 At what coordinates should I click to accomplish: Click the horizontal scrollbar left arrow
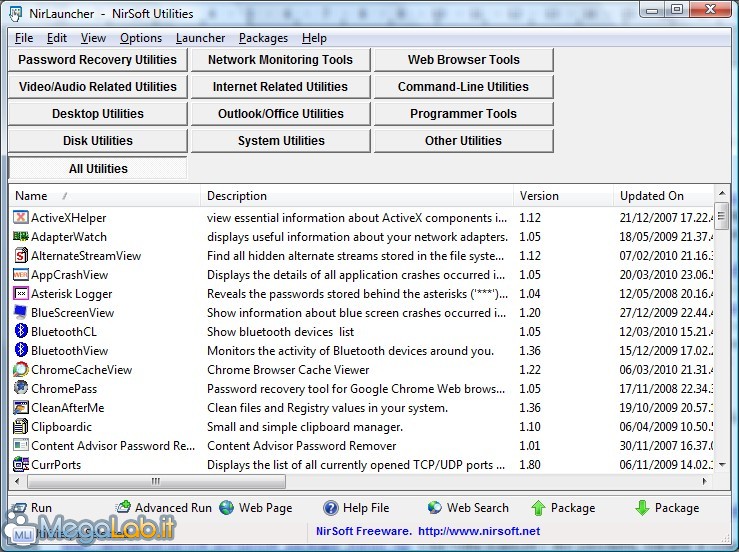coord(17,481)
